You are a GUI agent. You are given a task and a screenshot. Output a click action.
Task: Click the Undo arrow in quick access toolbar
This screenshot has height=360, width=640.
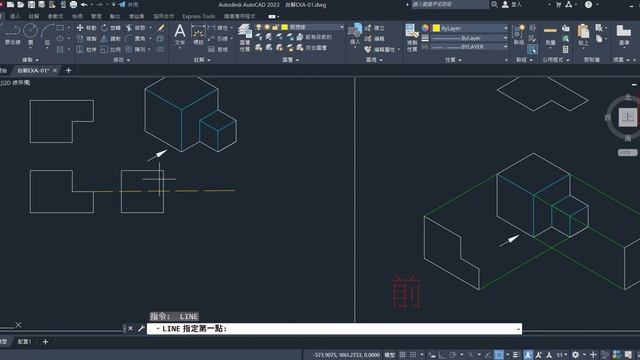pos(84,4)
